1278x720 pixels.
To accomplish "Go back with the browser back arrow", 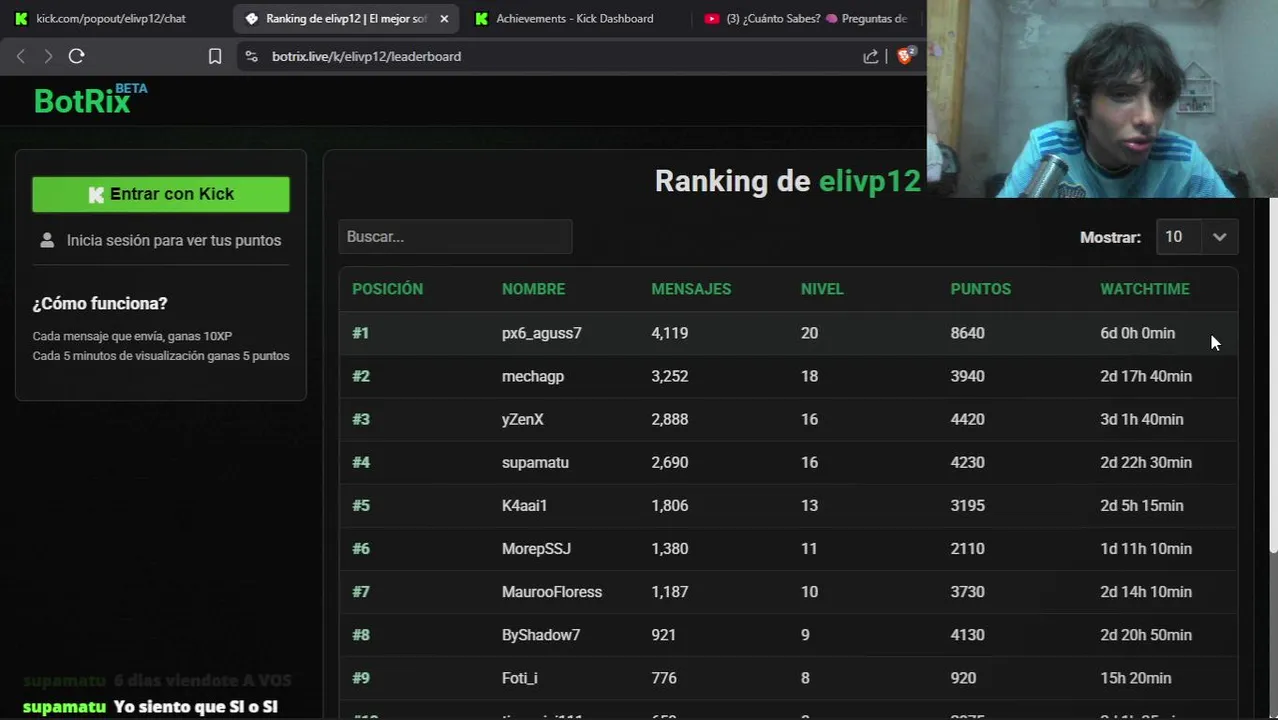I will (x=21, y=56).
